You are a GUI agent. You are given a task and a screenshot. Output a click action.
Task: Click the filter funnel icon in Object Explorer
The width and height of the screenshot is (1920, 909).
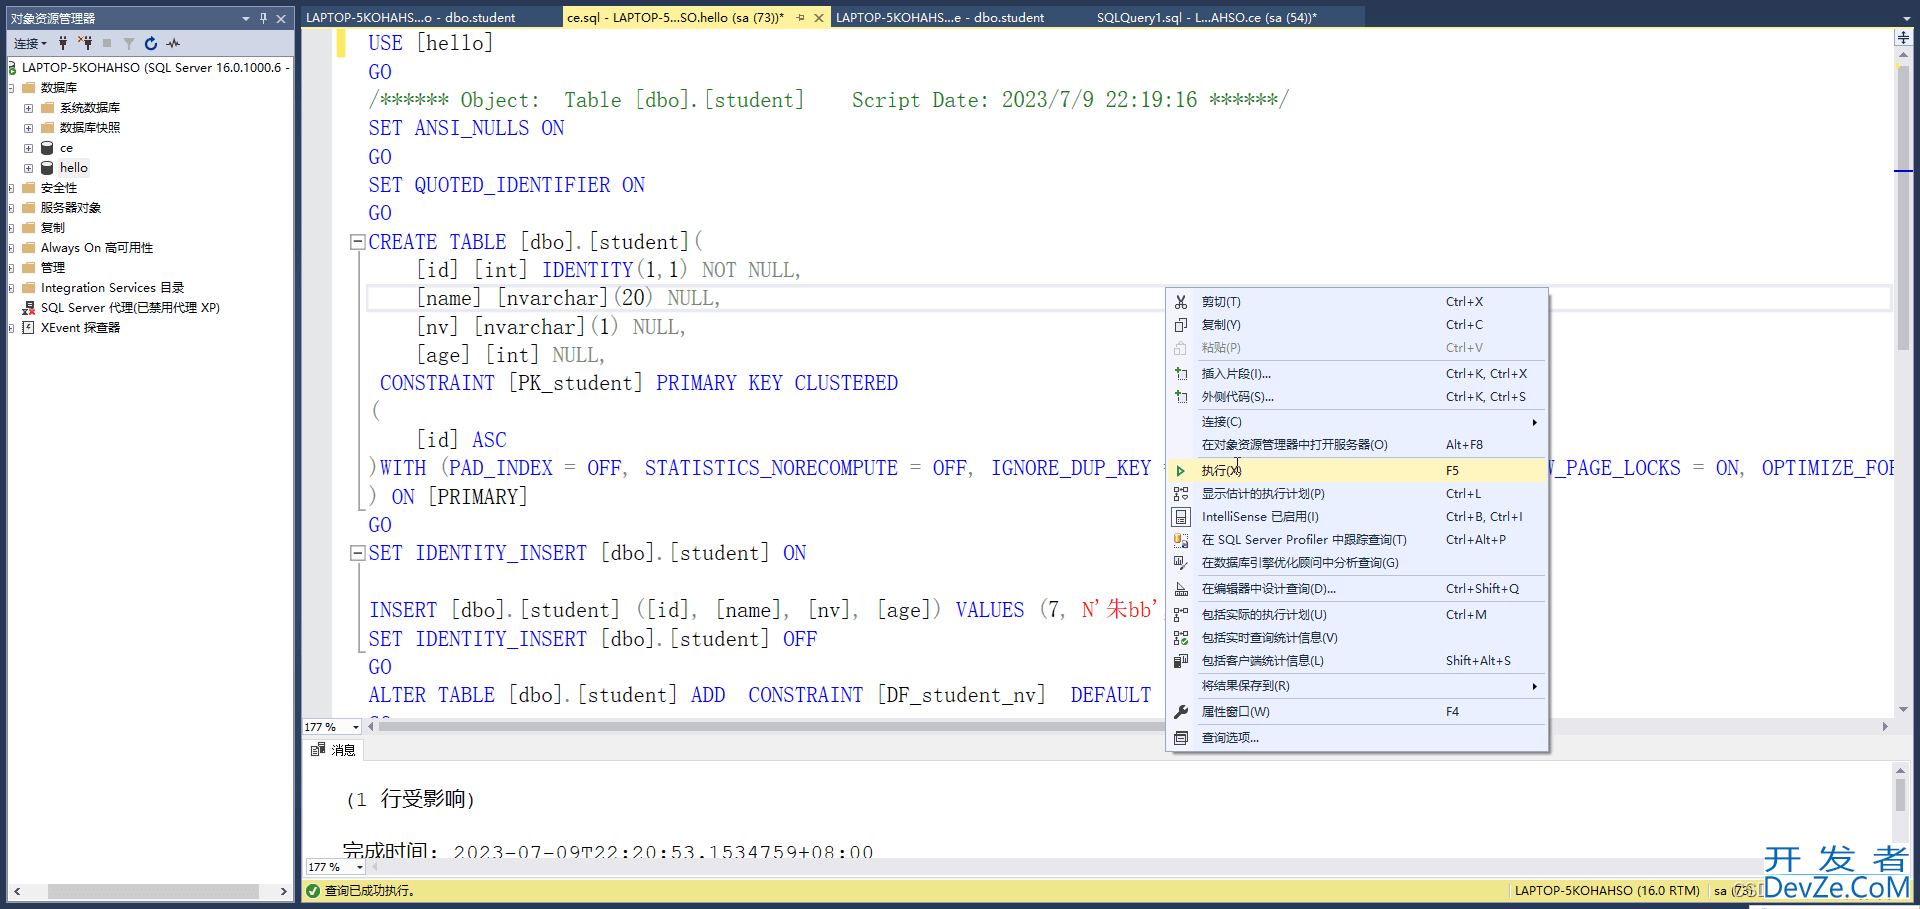pos(129,43)
